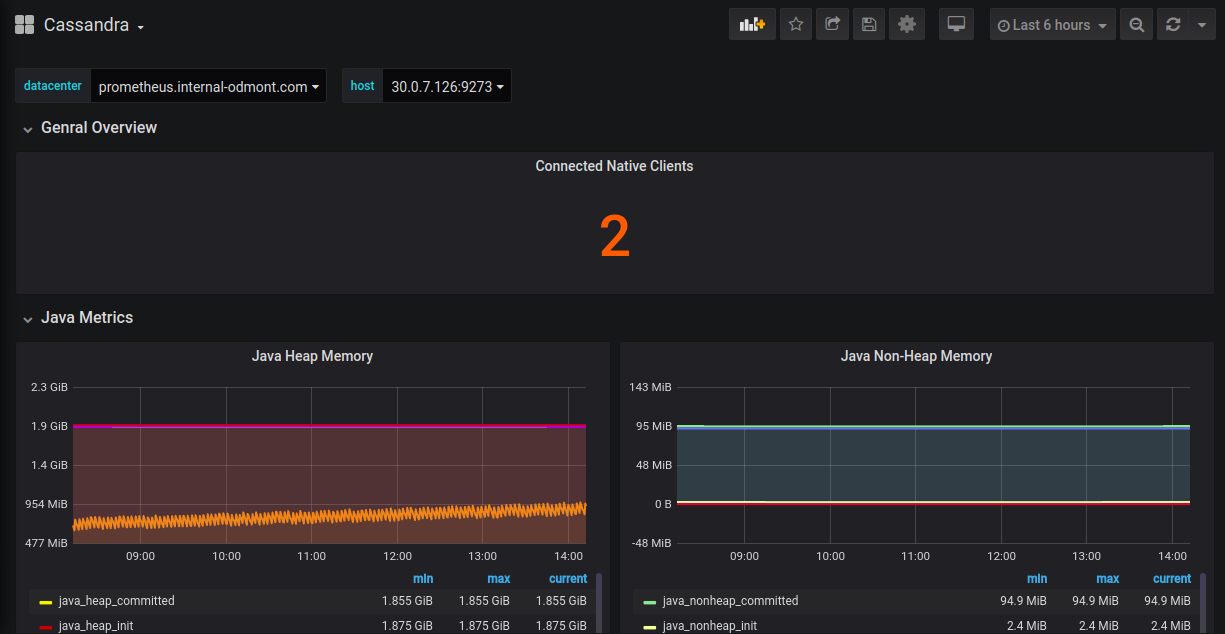Star this Cassandra dashboard
This screenshot has width=1225, height=634.
[x=796, y=25]
